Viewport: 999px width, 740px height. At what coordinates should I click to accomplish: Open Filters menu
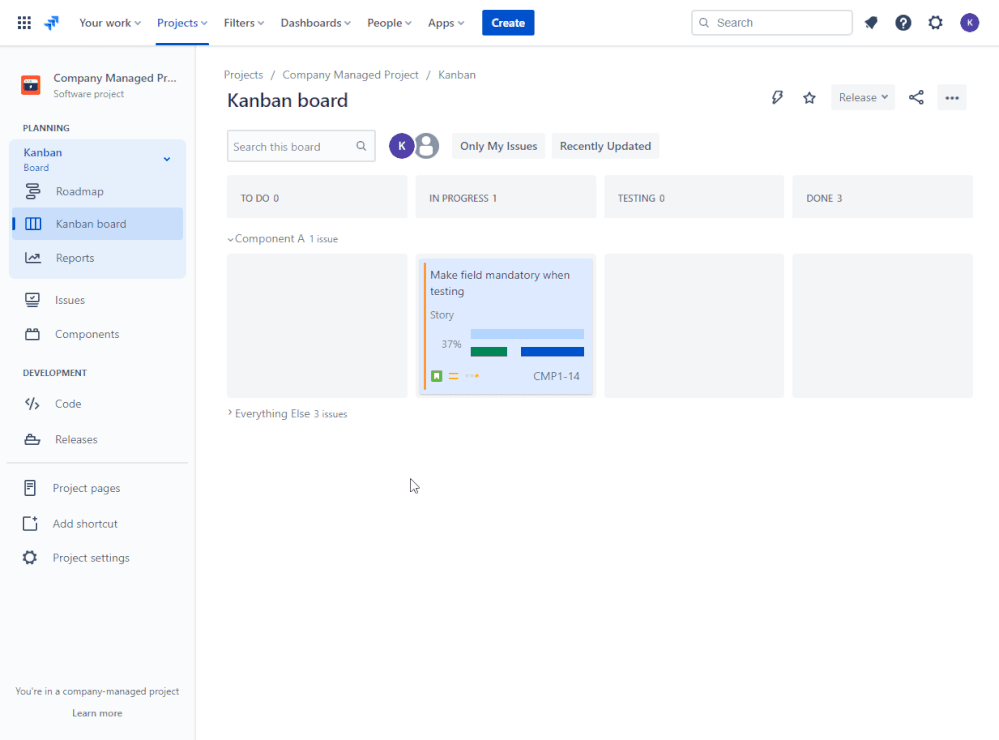[243, 23]
